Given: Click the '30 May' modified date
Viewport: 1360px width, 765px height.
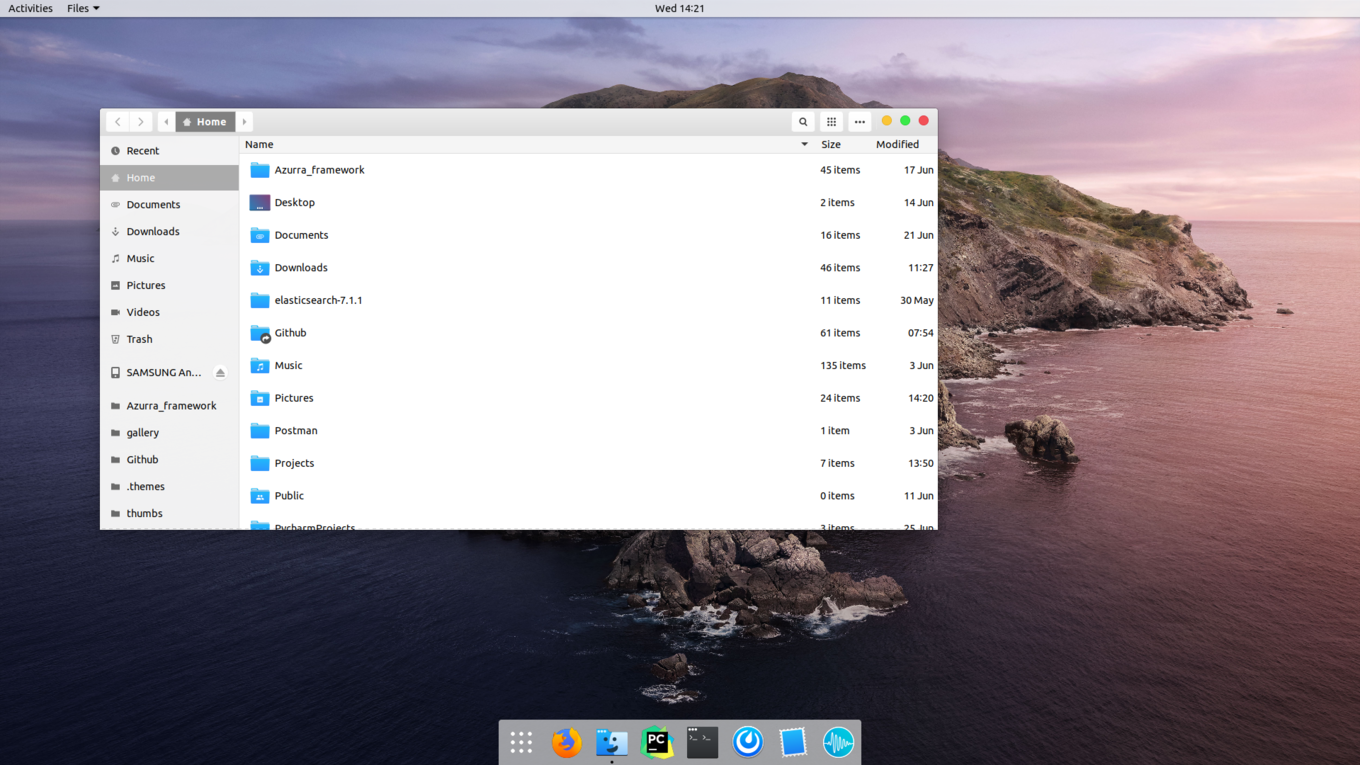Looking at the screenshot, I should click(917, 301).
